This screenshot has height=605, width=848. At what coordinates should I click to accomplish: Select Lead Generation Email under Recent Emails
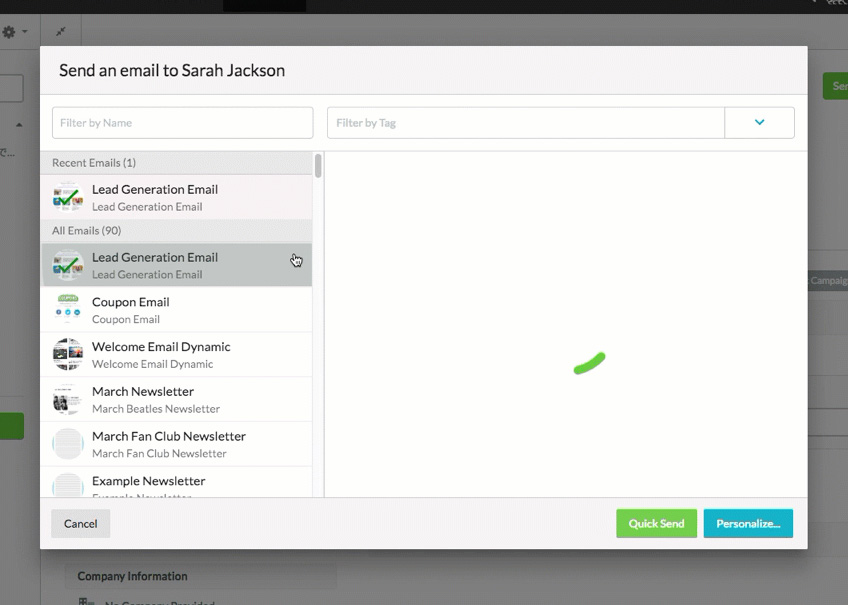[x=176, y=197]
